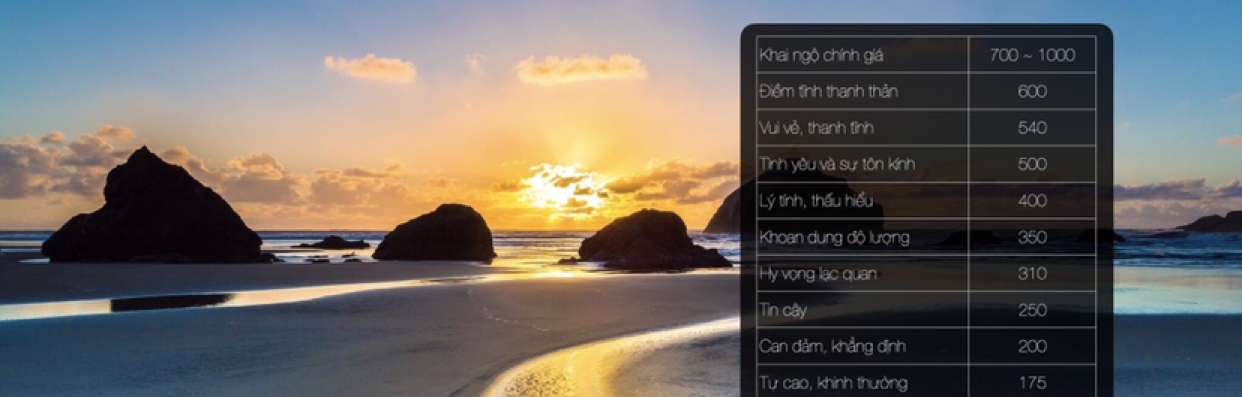Click the value '500'
Screen dimensions: 1242x397
point(1032,164)
